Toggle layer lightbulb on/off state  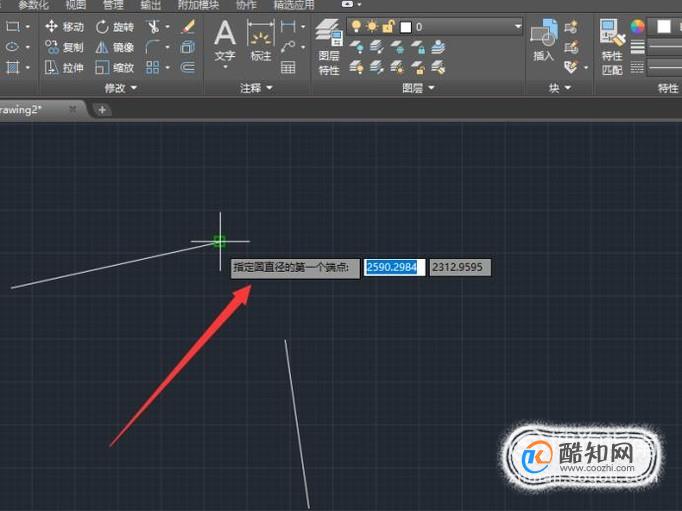coord(356,27)
